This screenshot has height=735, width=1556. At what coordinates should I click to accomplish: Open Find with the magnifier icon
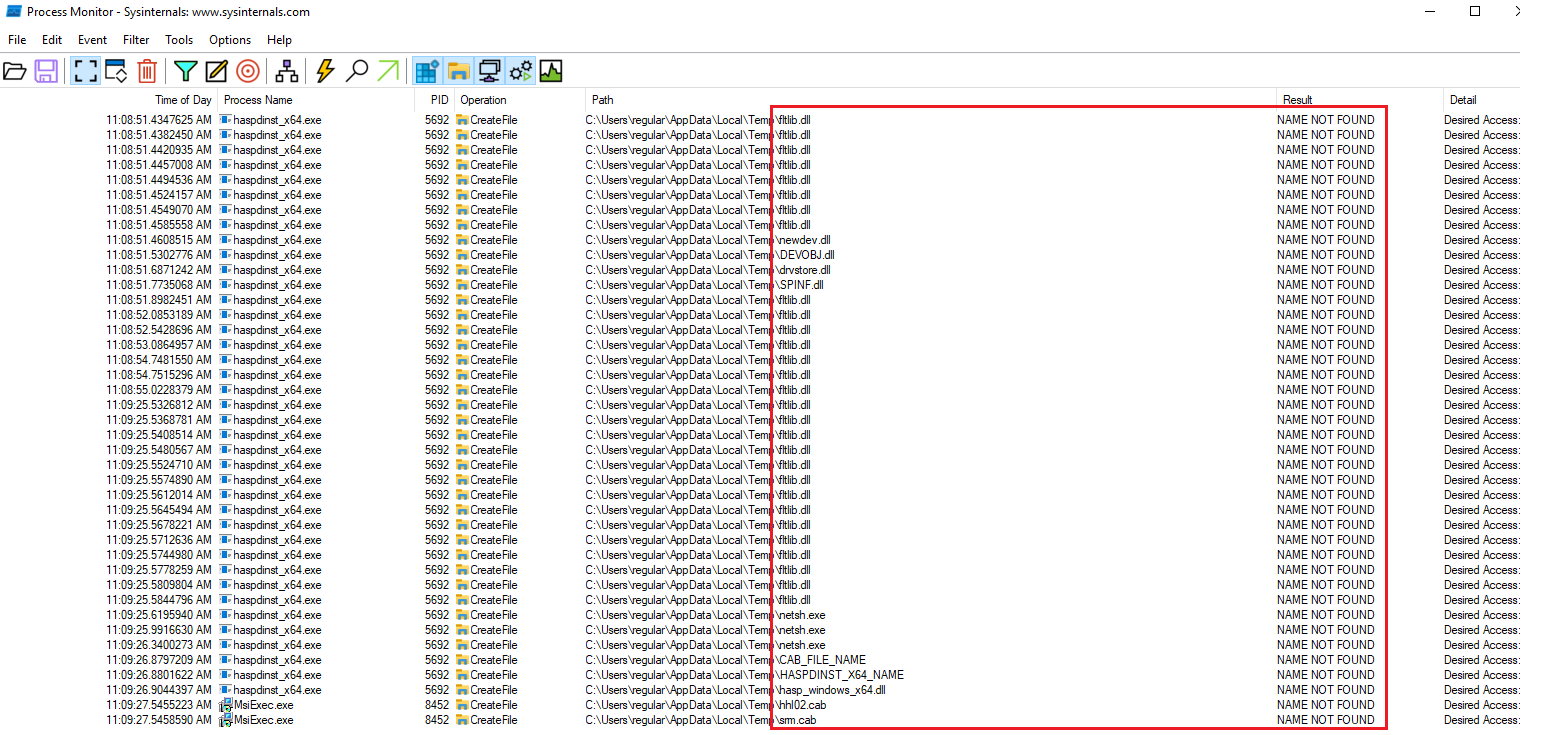357,71
